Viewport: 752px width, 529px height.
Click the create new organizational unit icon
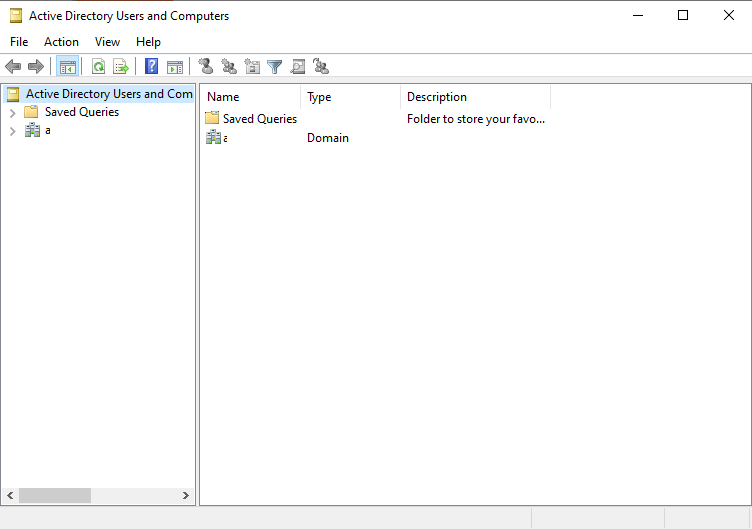coord(252,66)
